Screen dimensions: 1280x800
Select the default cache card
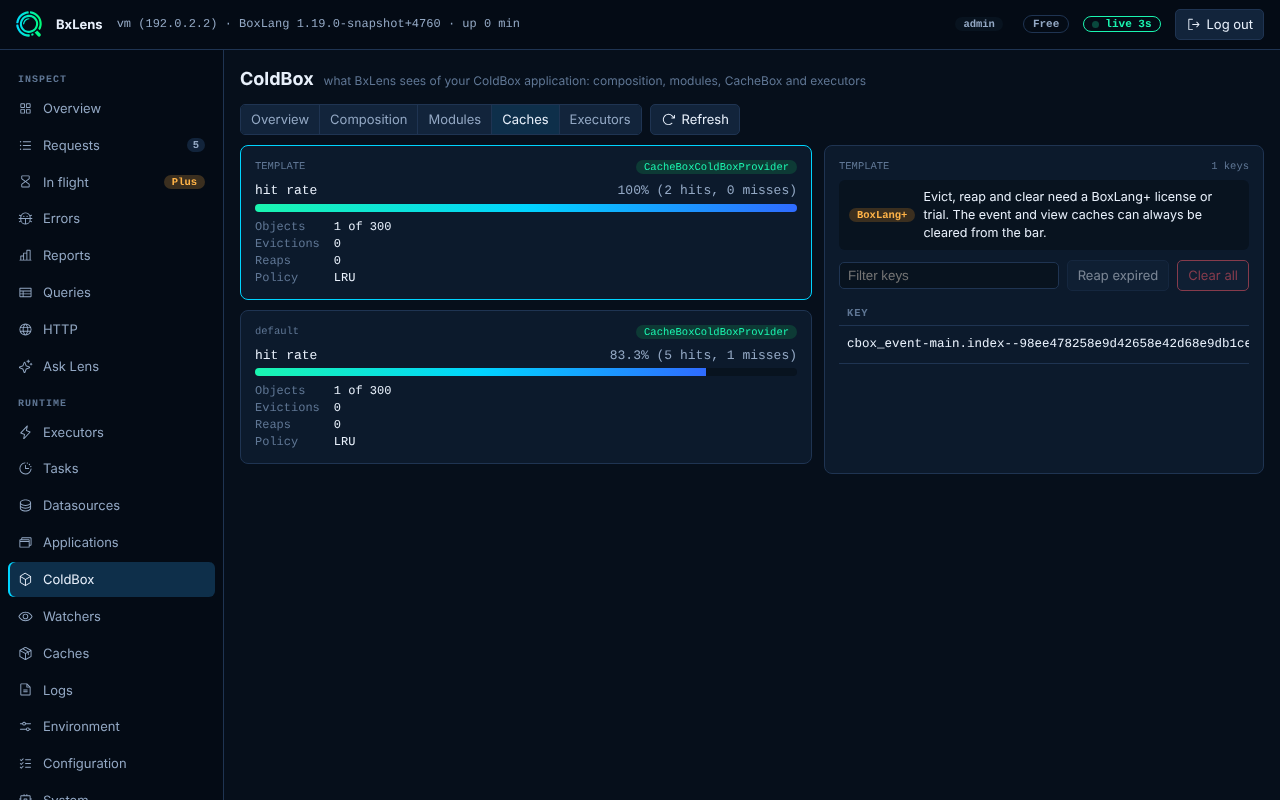coord(526,387)
